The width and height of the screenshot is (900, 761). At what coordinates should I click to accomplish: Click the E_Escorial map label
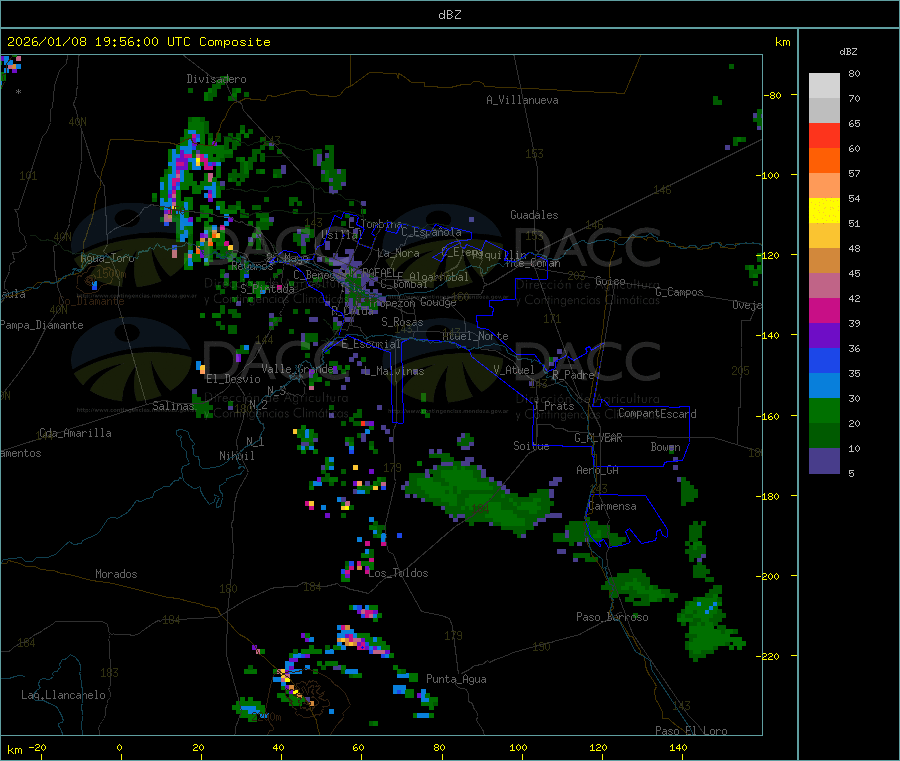pyautogui.click(x=371, y=344)
